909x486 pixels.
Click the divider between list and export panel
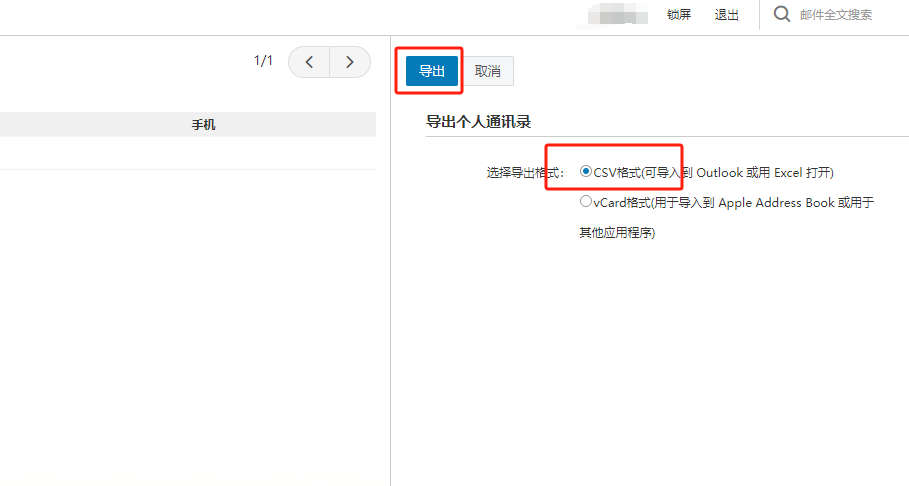pyautogui.click(x=390, y=300)
